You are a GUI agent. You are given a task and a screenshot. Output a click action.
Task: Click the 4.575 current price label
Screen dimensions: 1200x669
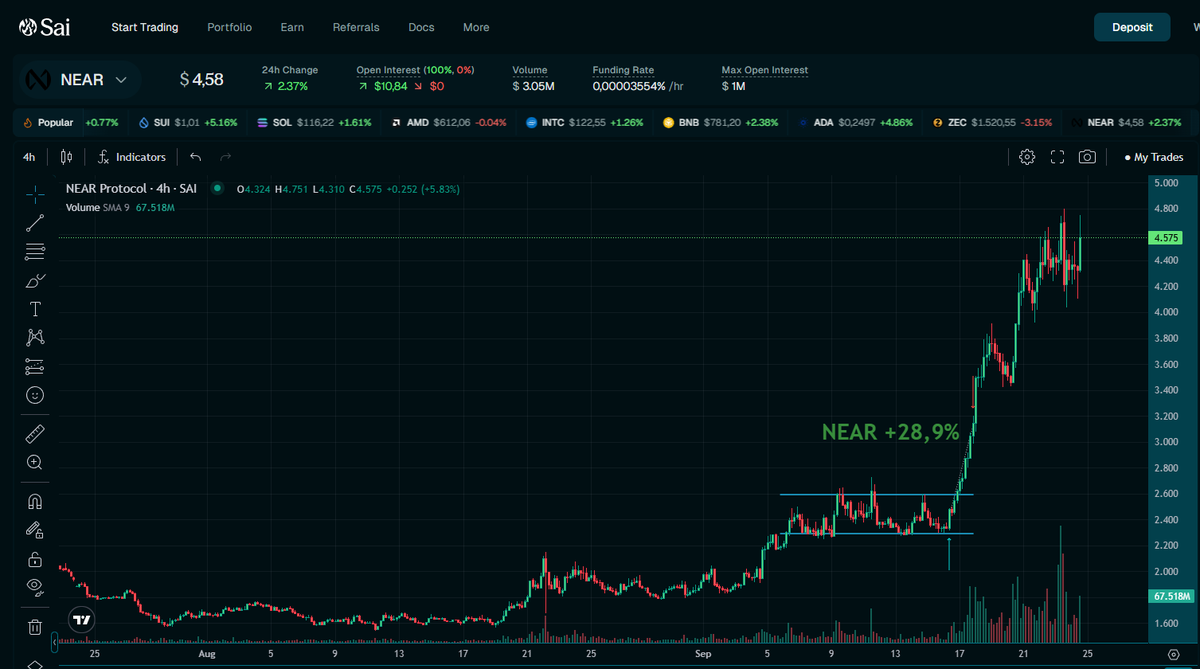[1168, 238]
